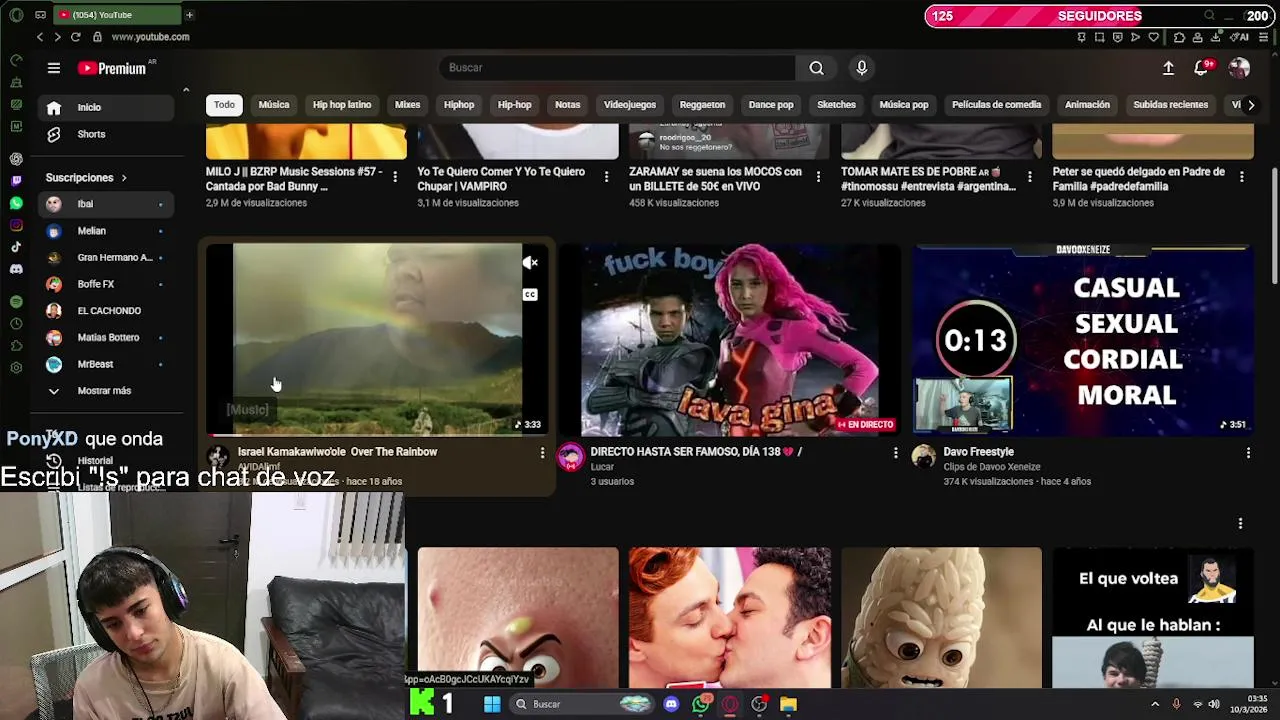Open fuck boy lava gina live thumbnail

coord(730,340)
